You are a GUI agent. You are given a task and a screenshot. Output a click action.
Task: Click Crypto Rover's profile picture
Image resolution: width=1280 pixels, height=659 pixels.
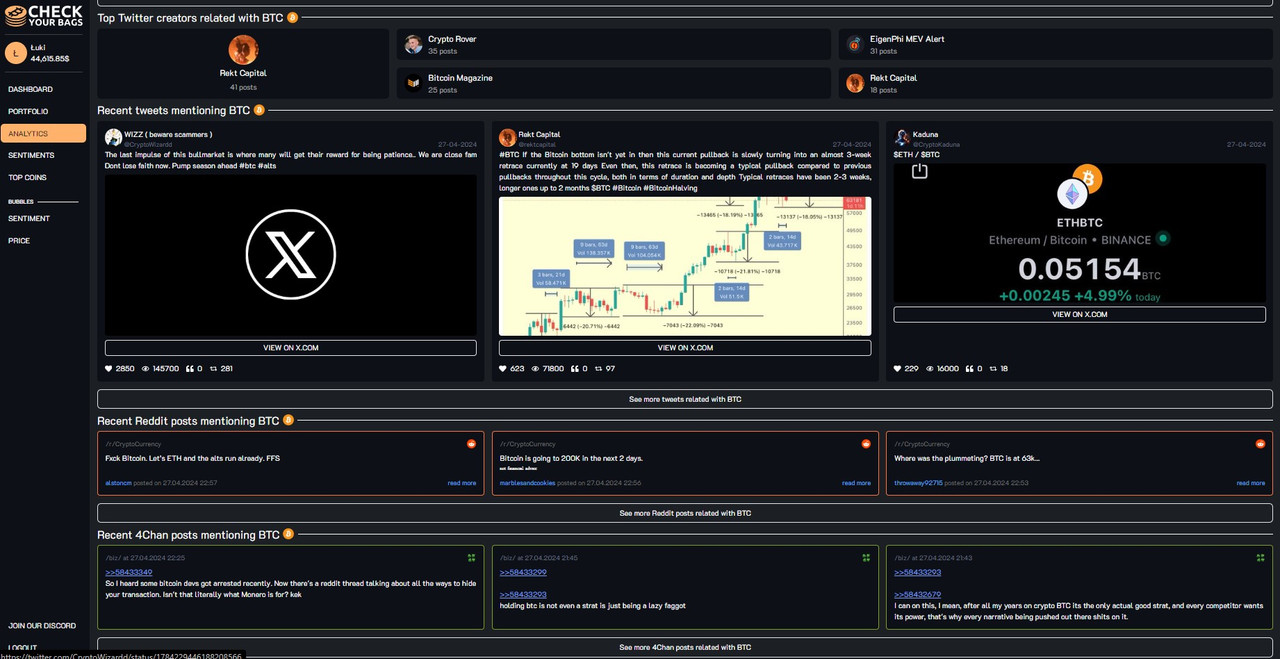413,44
